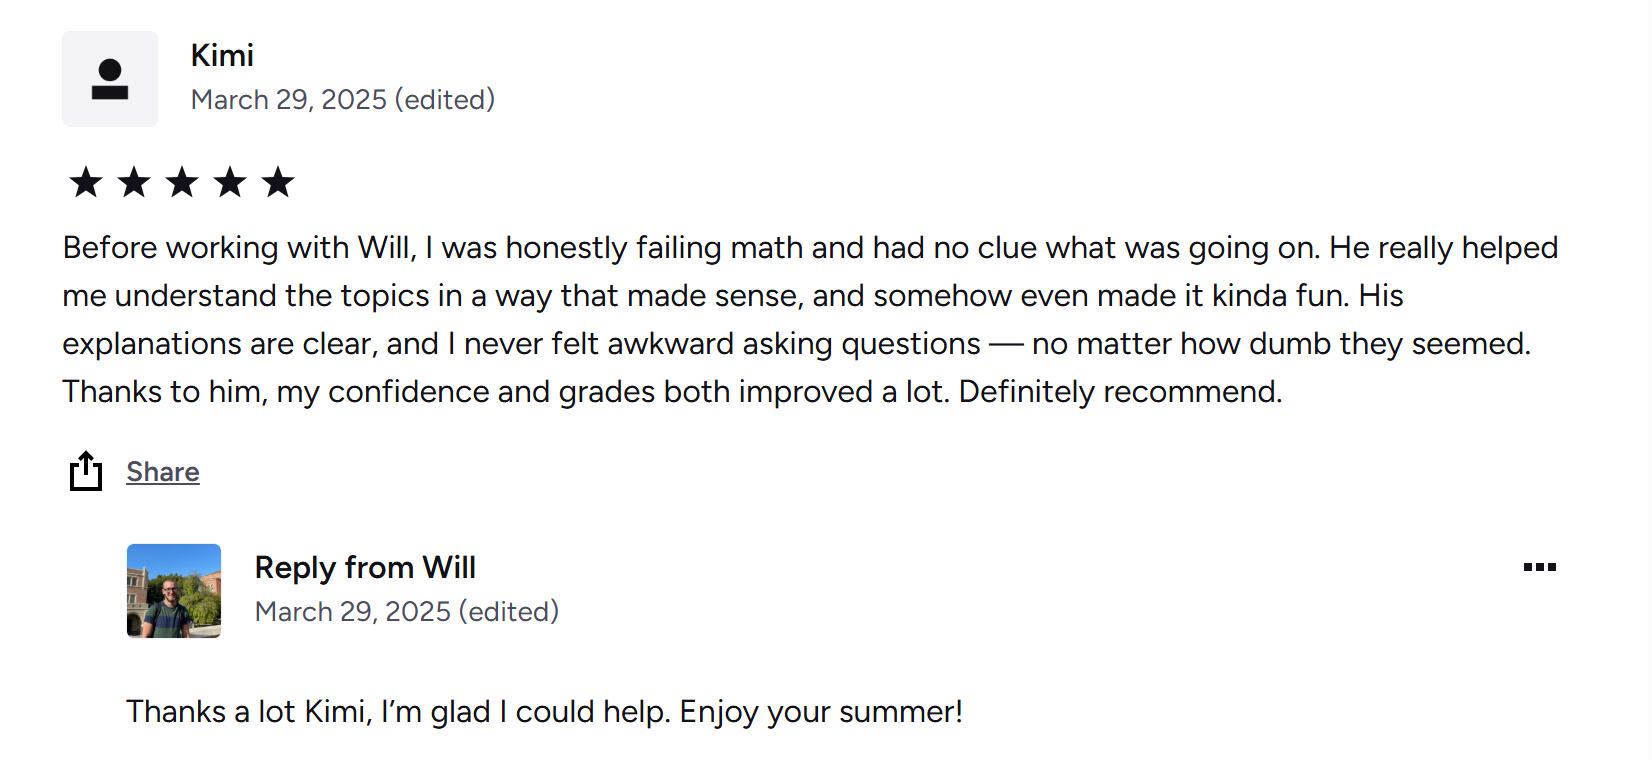The height and width of the screenshot is (760, 1652).
Task: Click the March 29, 2025 date under Kimi
Action: (288, 100)
